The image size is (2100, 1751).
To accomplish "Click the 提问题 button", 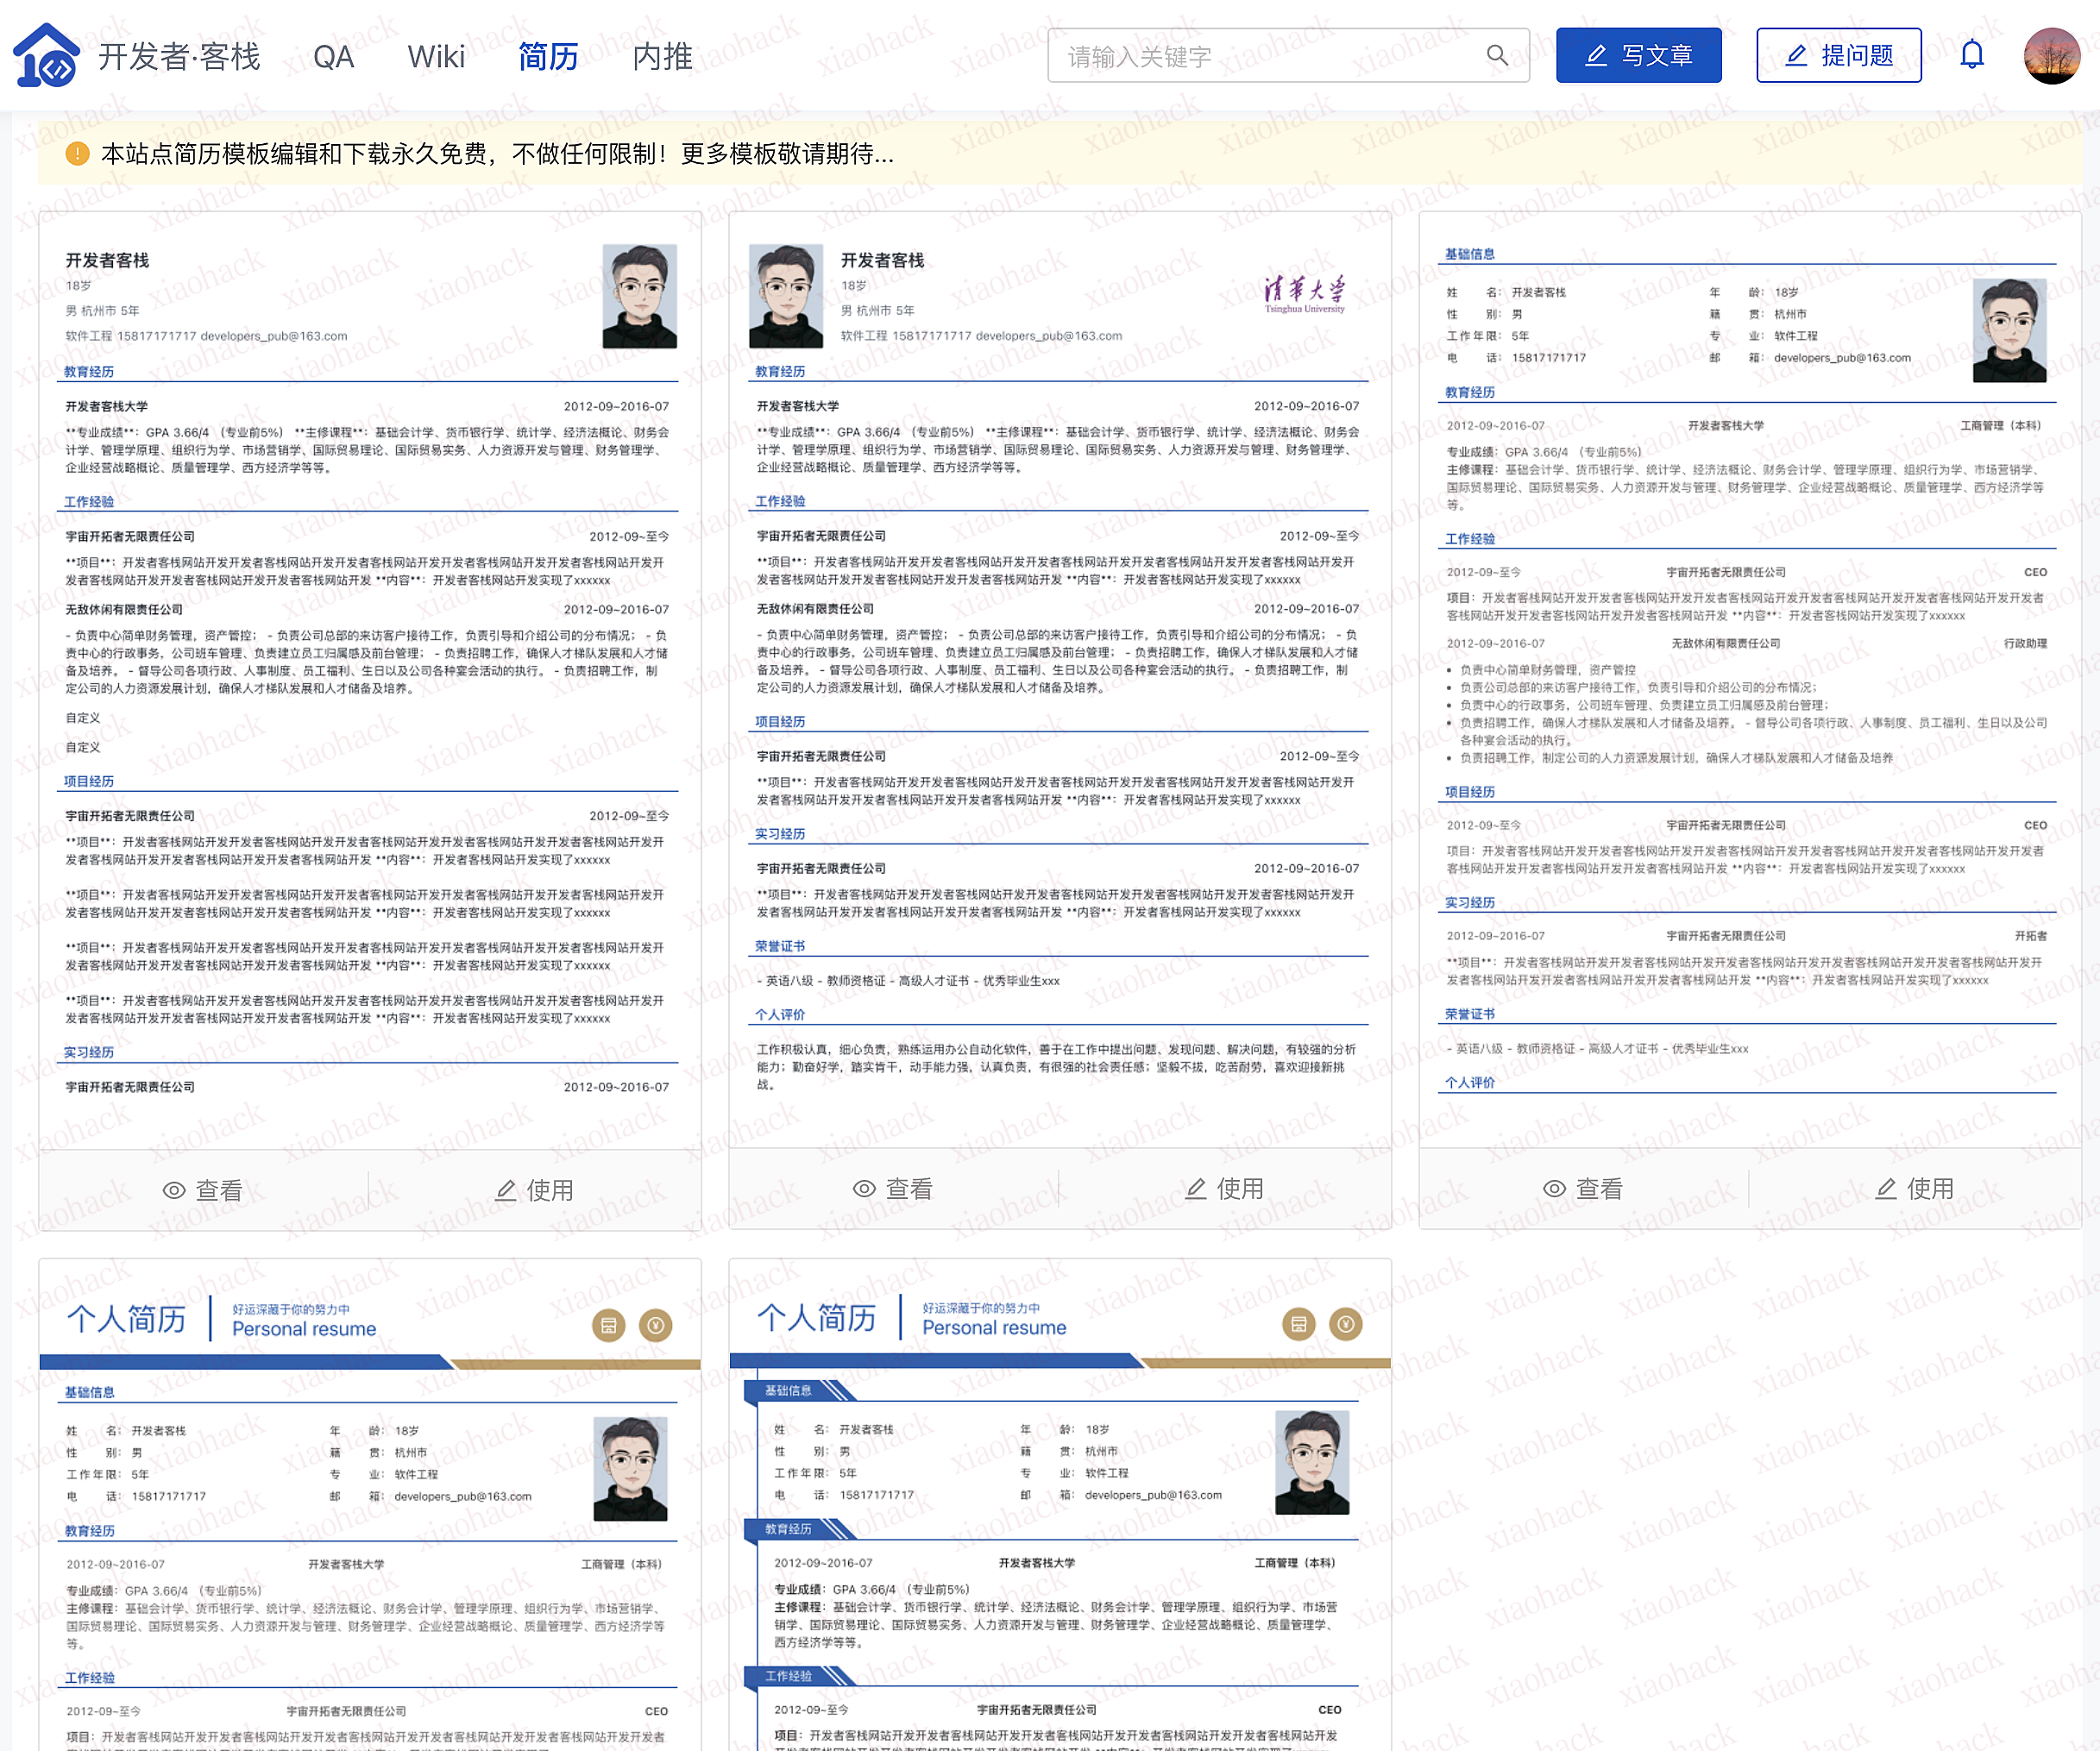I will point(1838,55).
